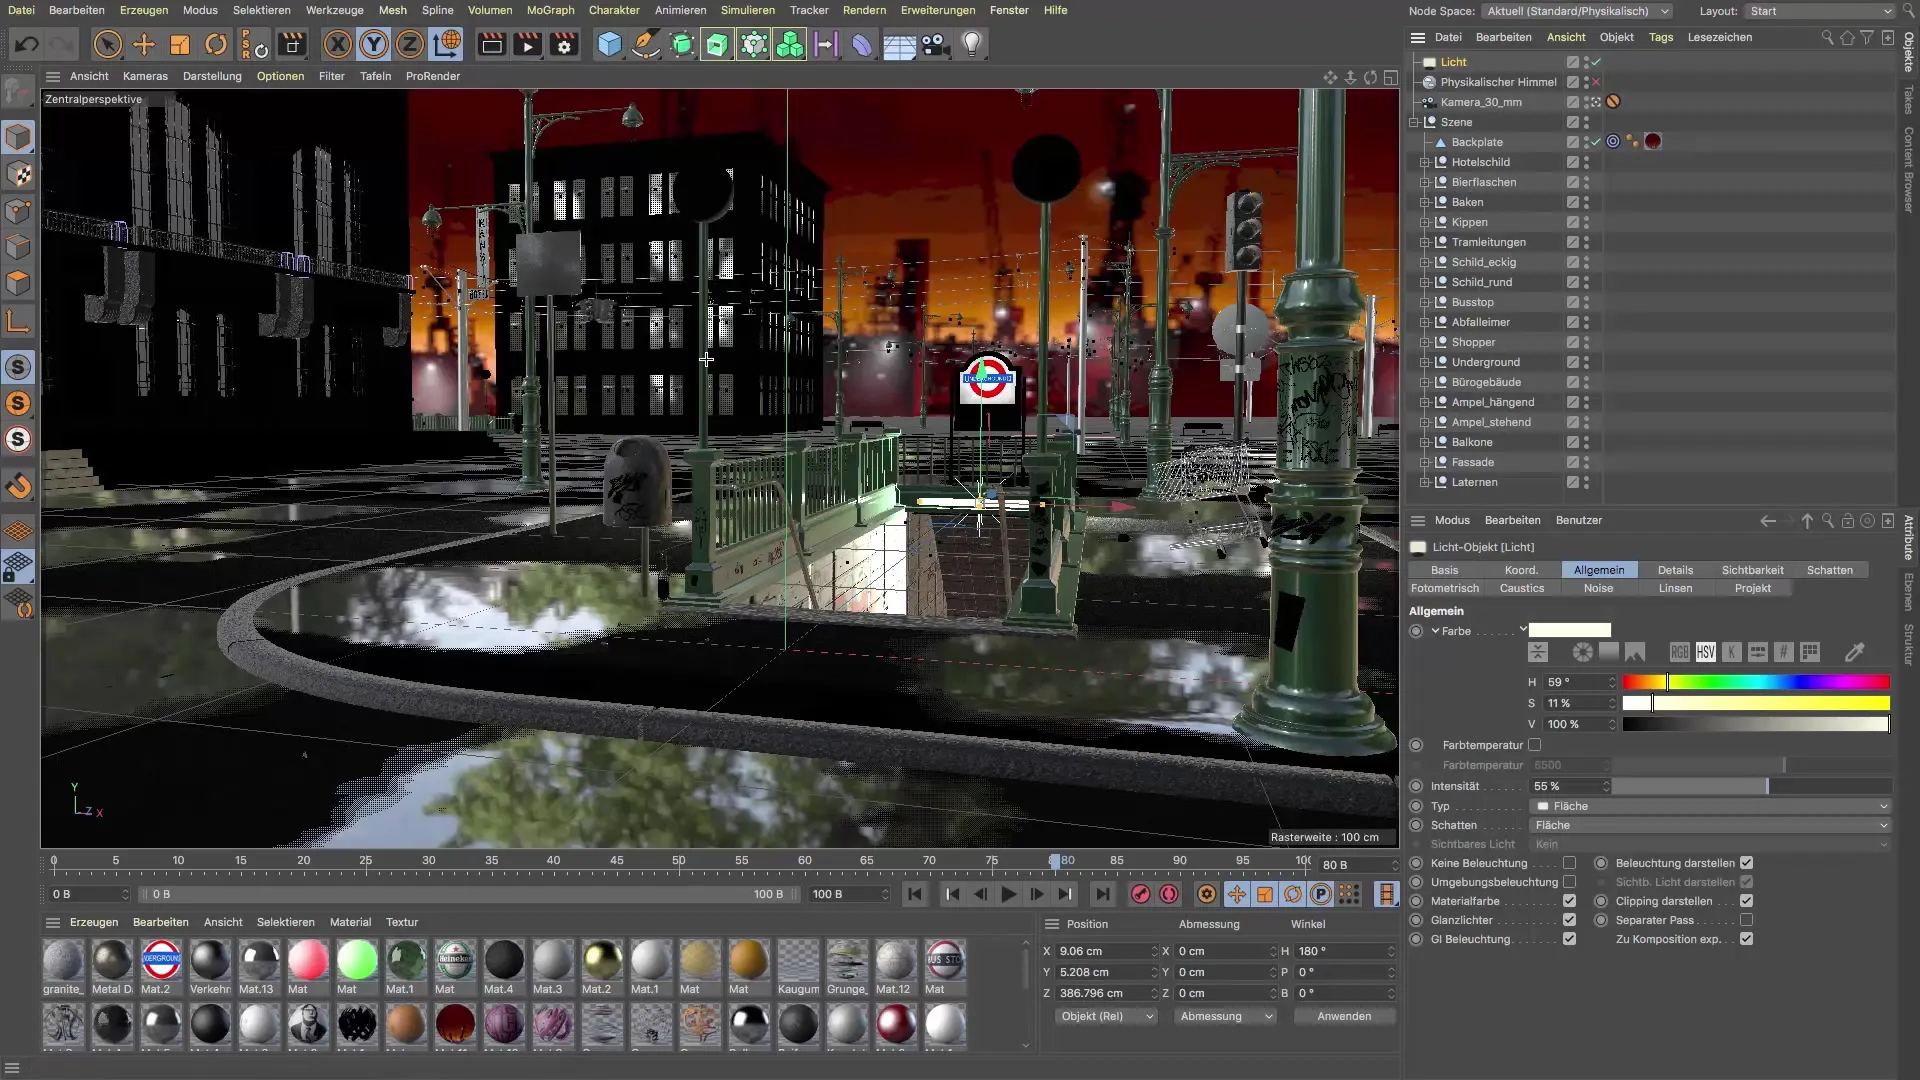The height and width of the screenshot is (1080, 1920).
Task: Open the Layout Start dropdown
Action: pyautogui.click(x=1820, y=11)
